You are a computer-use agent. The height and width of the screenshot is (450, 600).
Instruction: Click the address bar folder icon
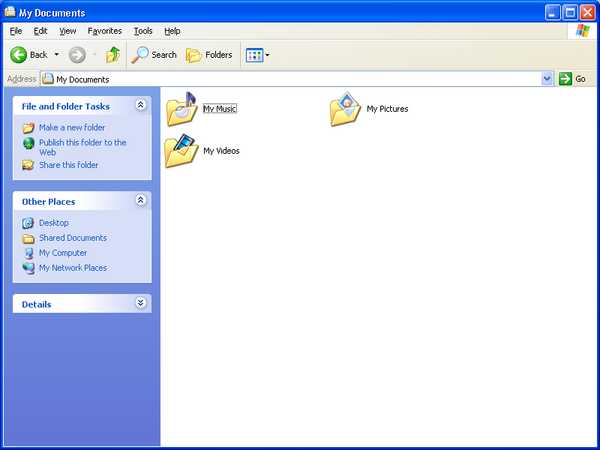pos(48,79)
